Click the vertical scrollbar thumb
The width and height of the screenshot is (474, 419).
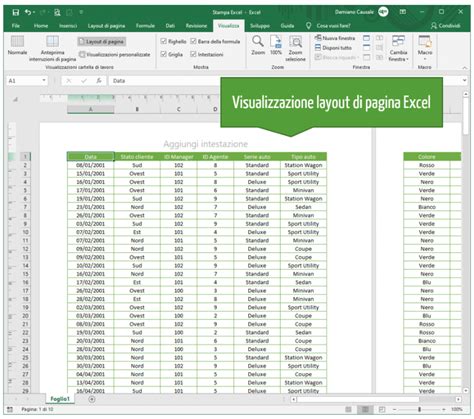tap(466, 115)
